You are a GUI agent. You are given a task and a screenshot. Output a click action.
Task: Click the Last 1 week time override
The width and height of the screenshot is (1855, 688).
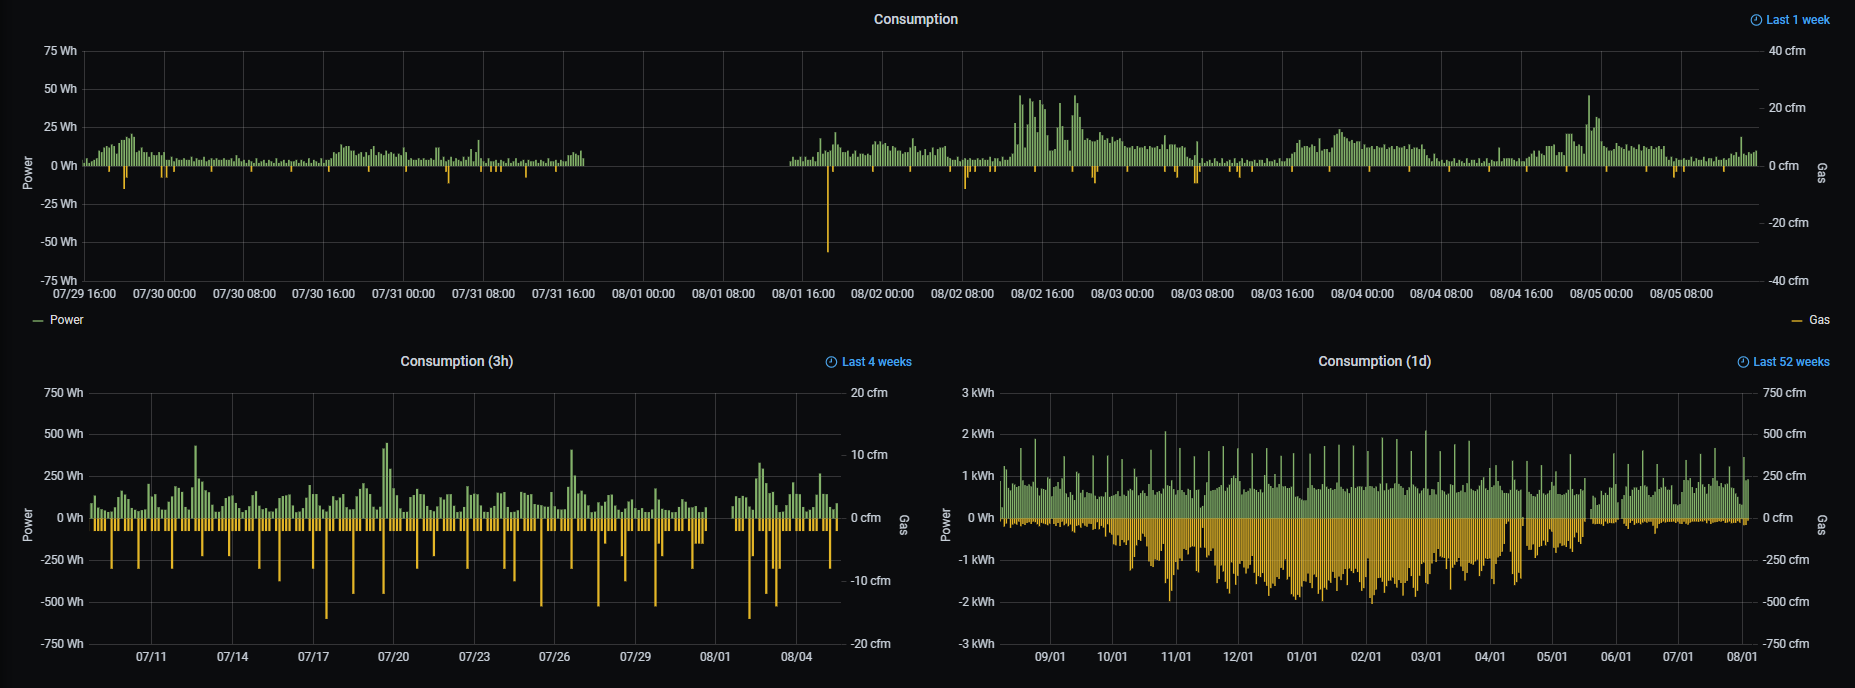[1798, 20]
